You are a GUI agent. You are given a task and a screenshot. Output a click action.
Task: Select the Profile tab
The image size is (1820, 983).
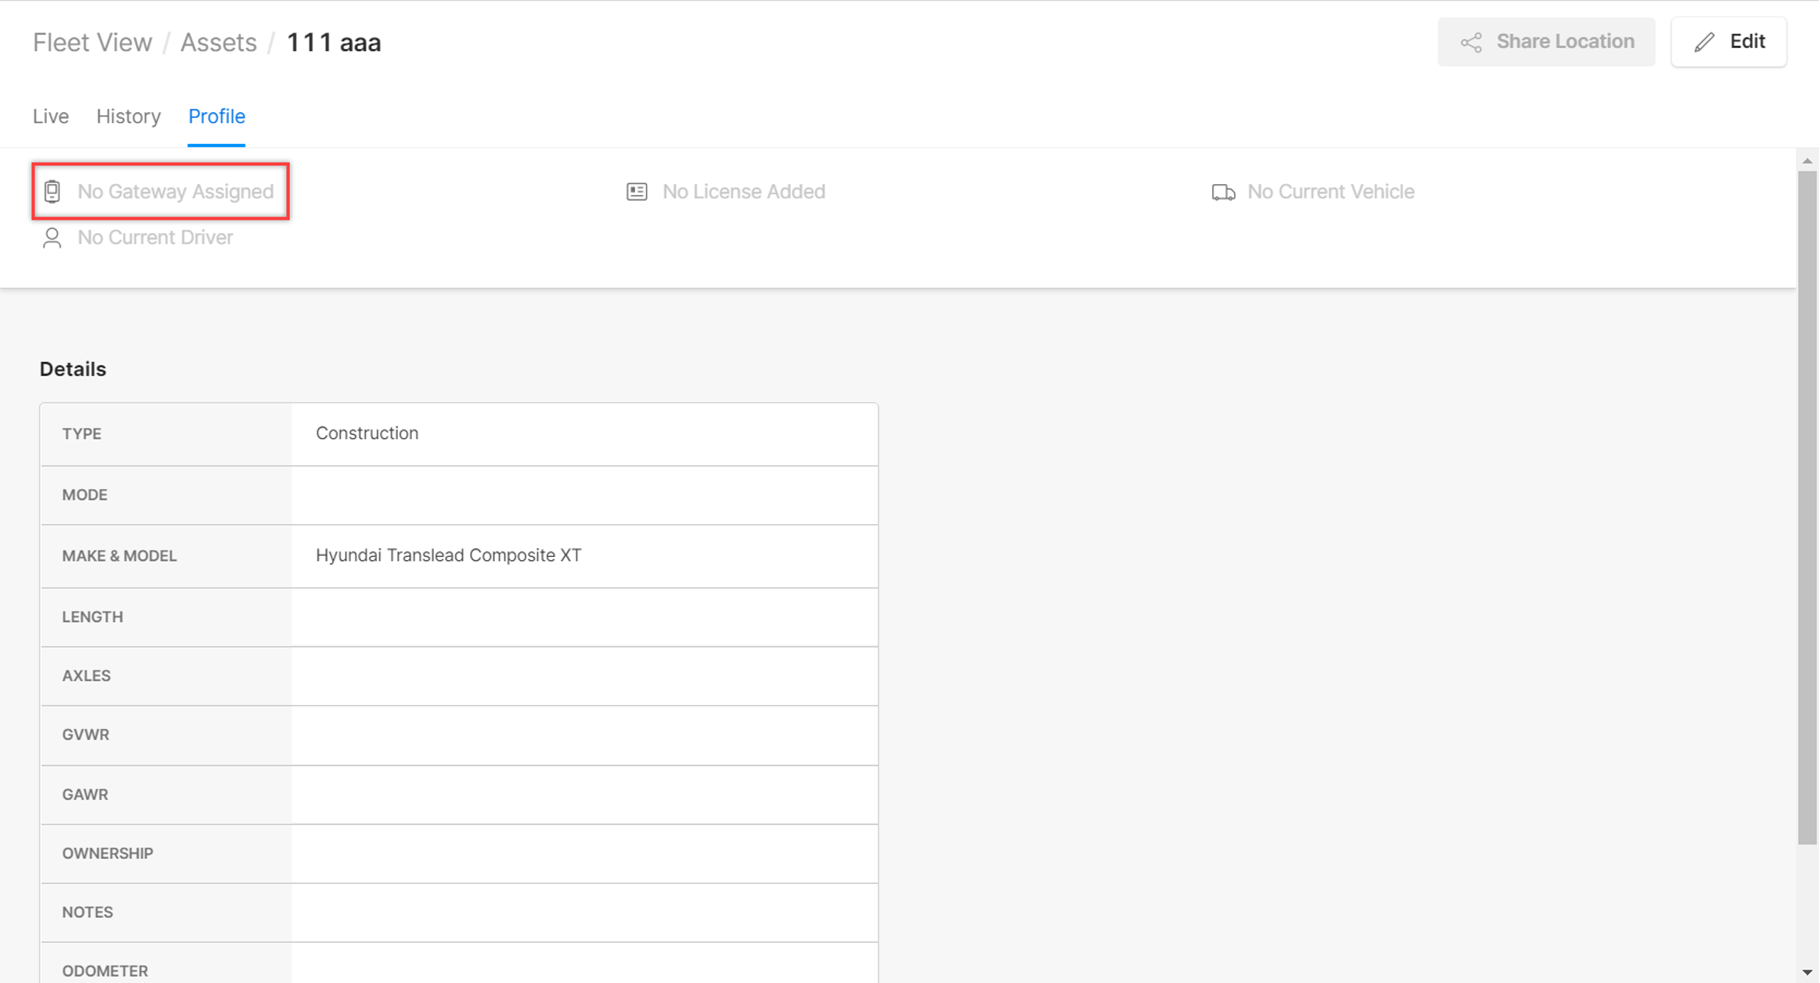click(217, 116)
